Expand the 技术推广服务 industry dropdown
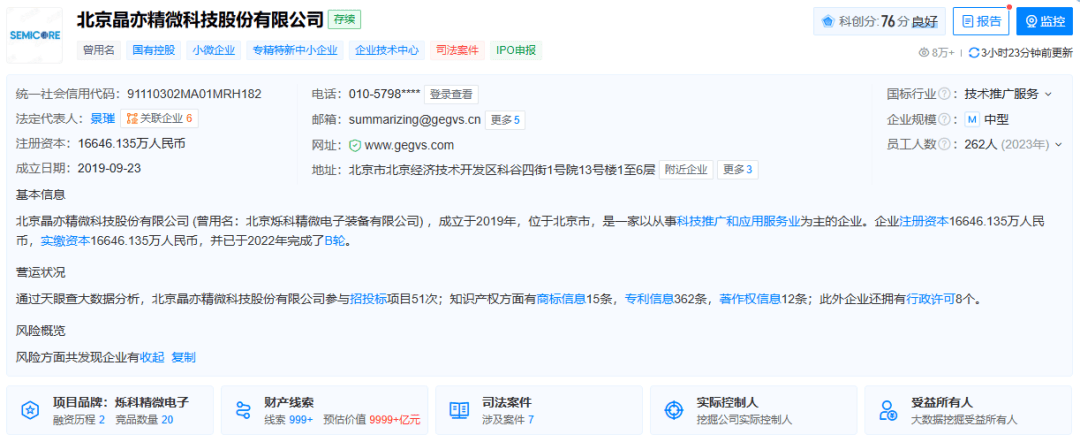The height and width of the screenshot is (442, 1080). [x=1048, y=94]
